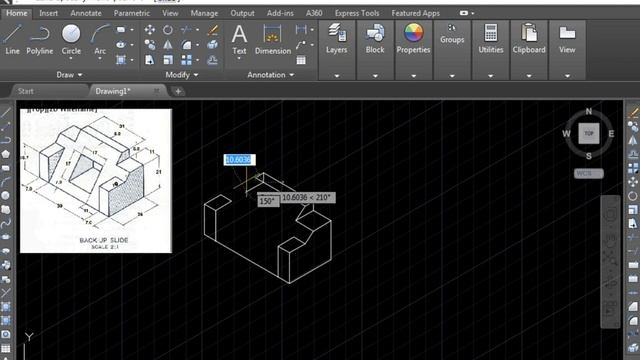This screenshot has height=360, width=640.
Task: Open the Rectangle tool dropdown arrow
Action: (132, 30)
